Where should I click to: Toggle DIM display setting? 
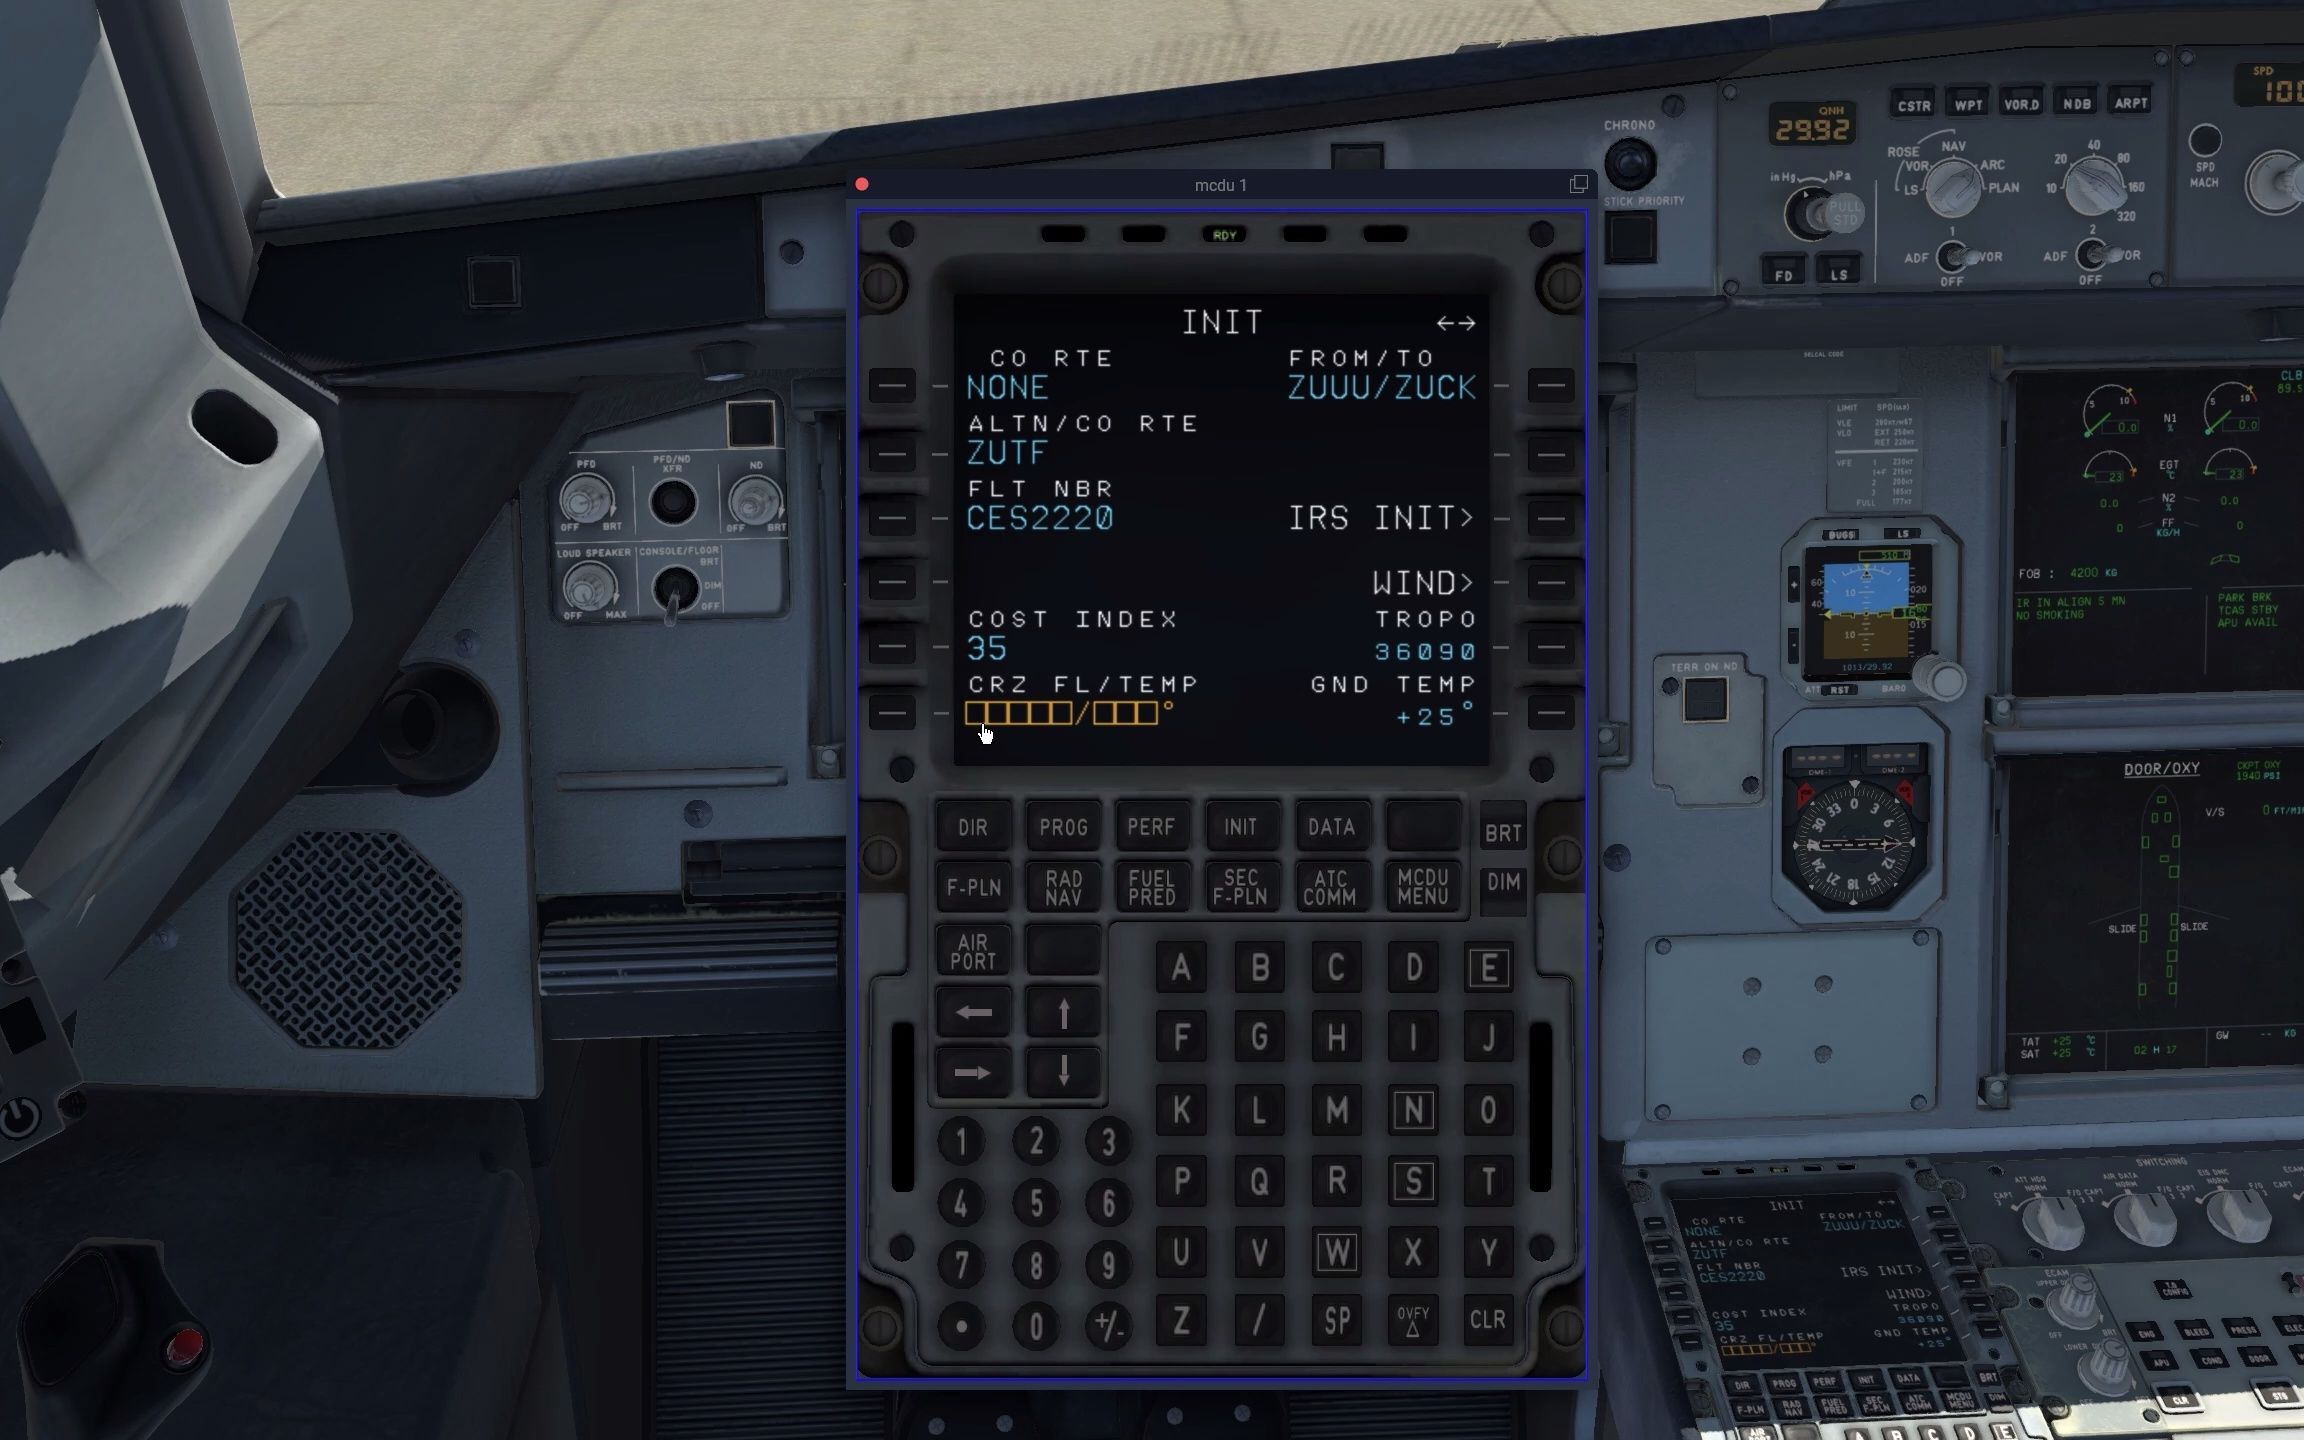1501,884
